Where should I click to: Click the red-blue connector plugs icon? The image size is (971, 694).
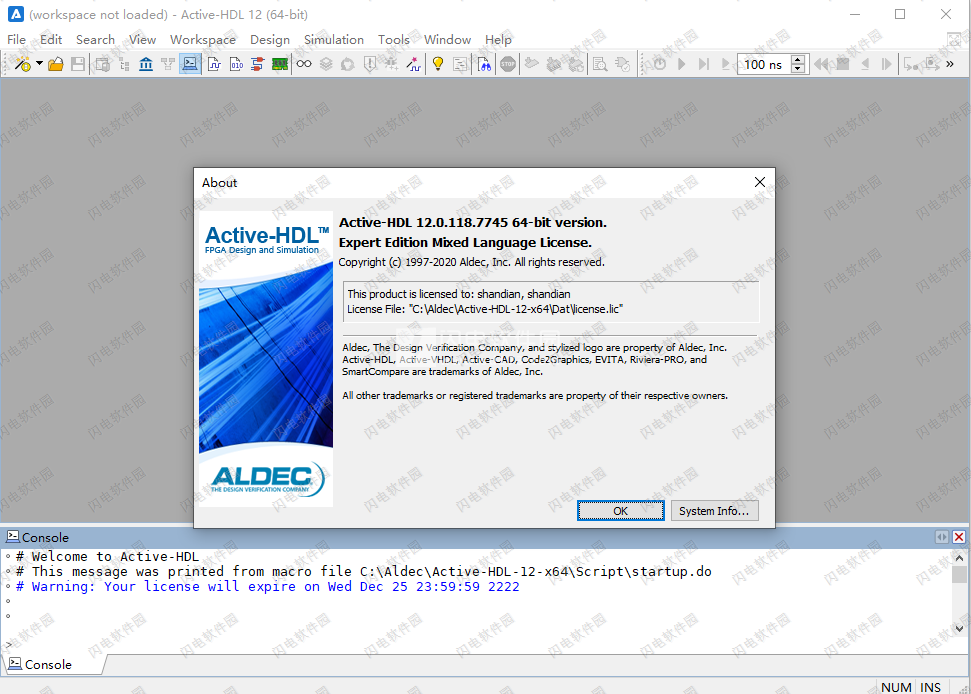258,64
